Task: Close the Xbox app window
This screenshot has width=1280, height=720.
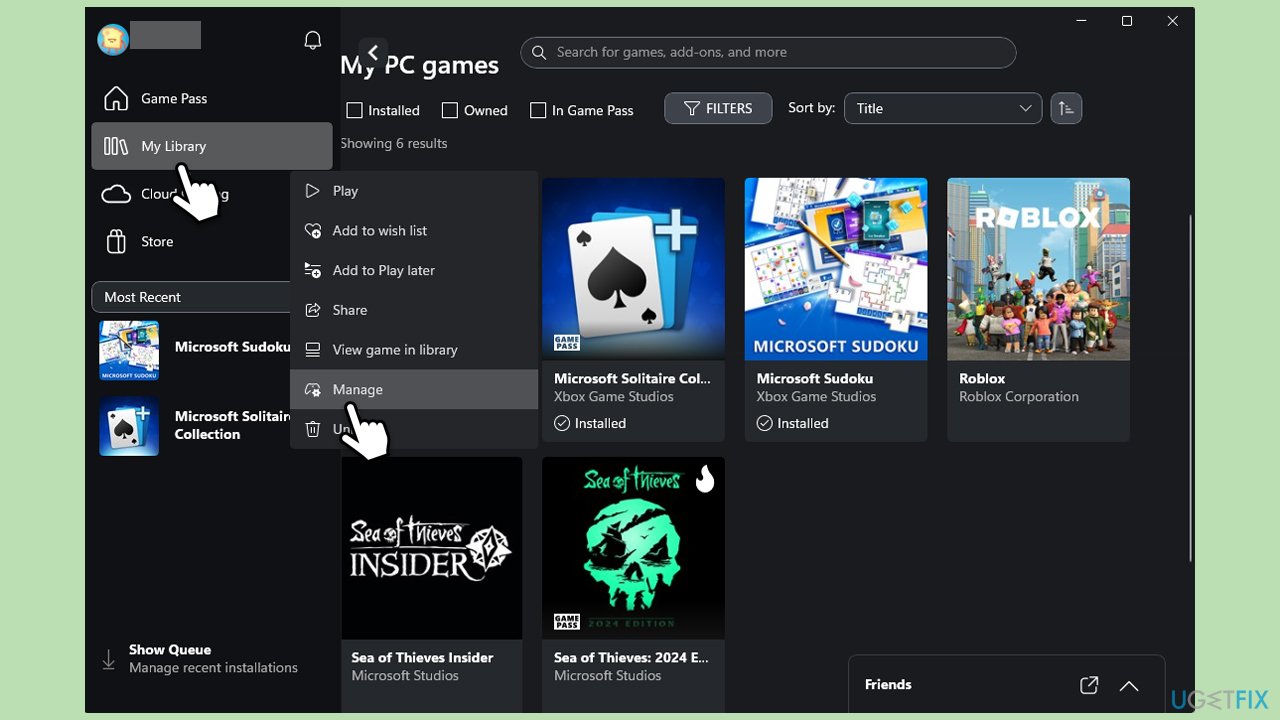Action: coord(1173,21)
